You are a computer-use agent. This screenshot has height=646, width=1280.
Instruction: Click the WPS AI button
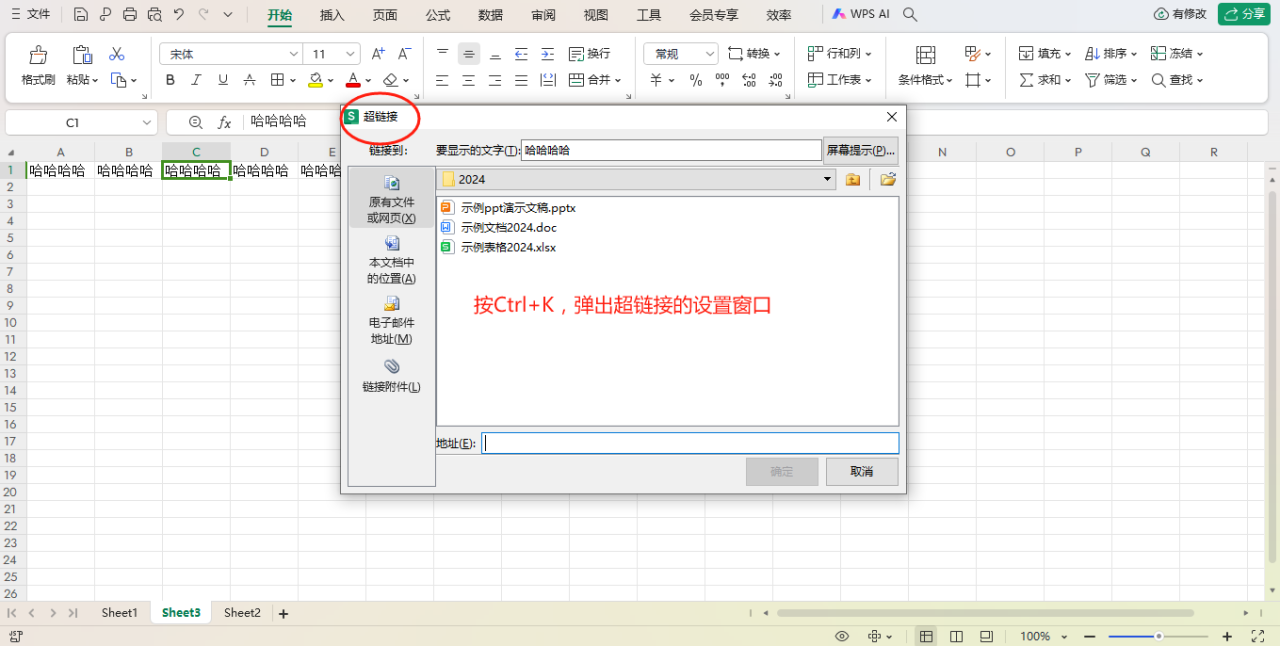pyautogui.click(x=860, y=15)
